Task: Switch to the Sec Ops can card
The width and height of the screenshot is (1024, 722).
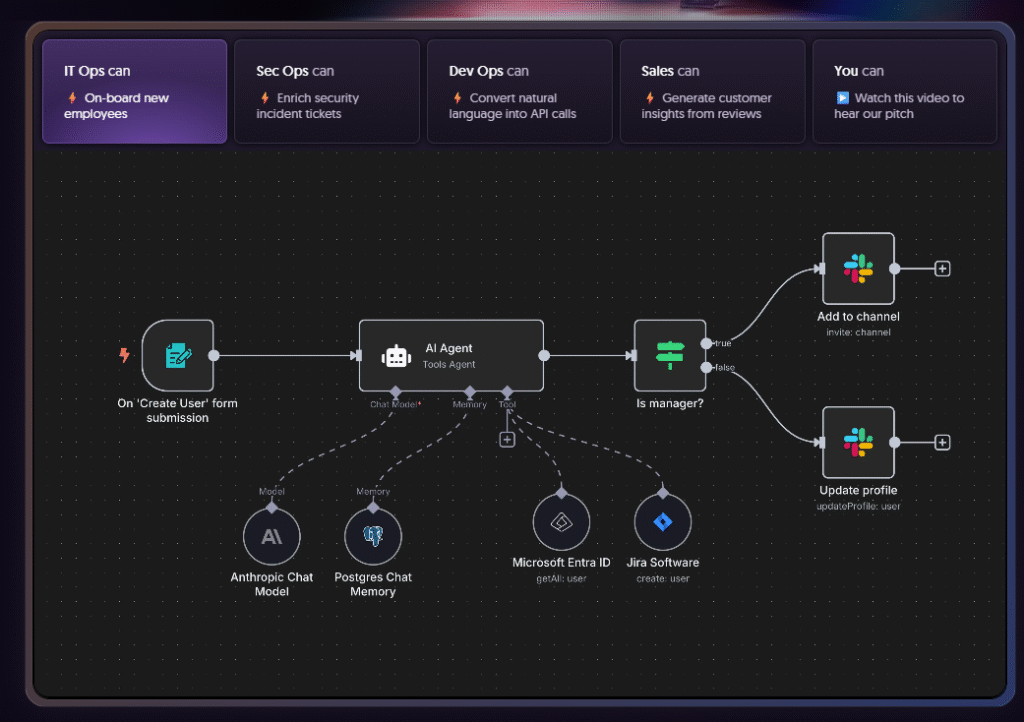Action: (327, 91)
